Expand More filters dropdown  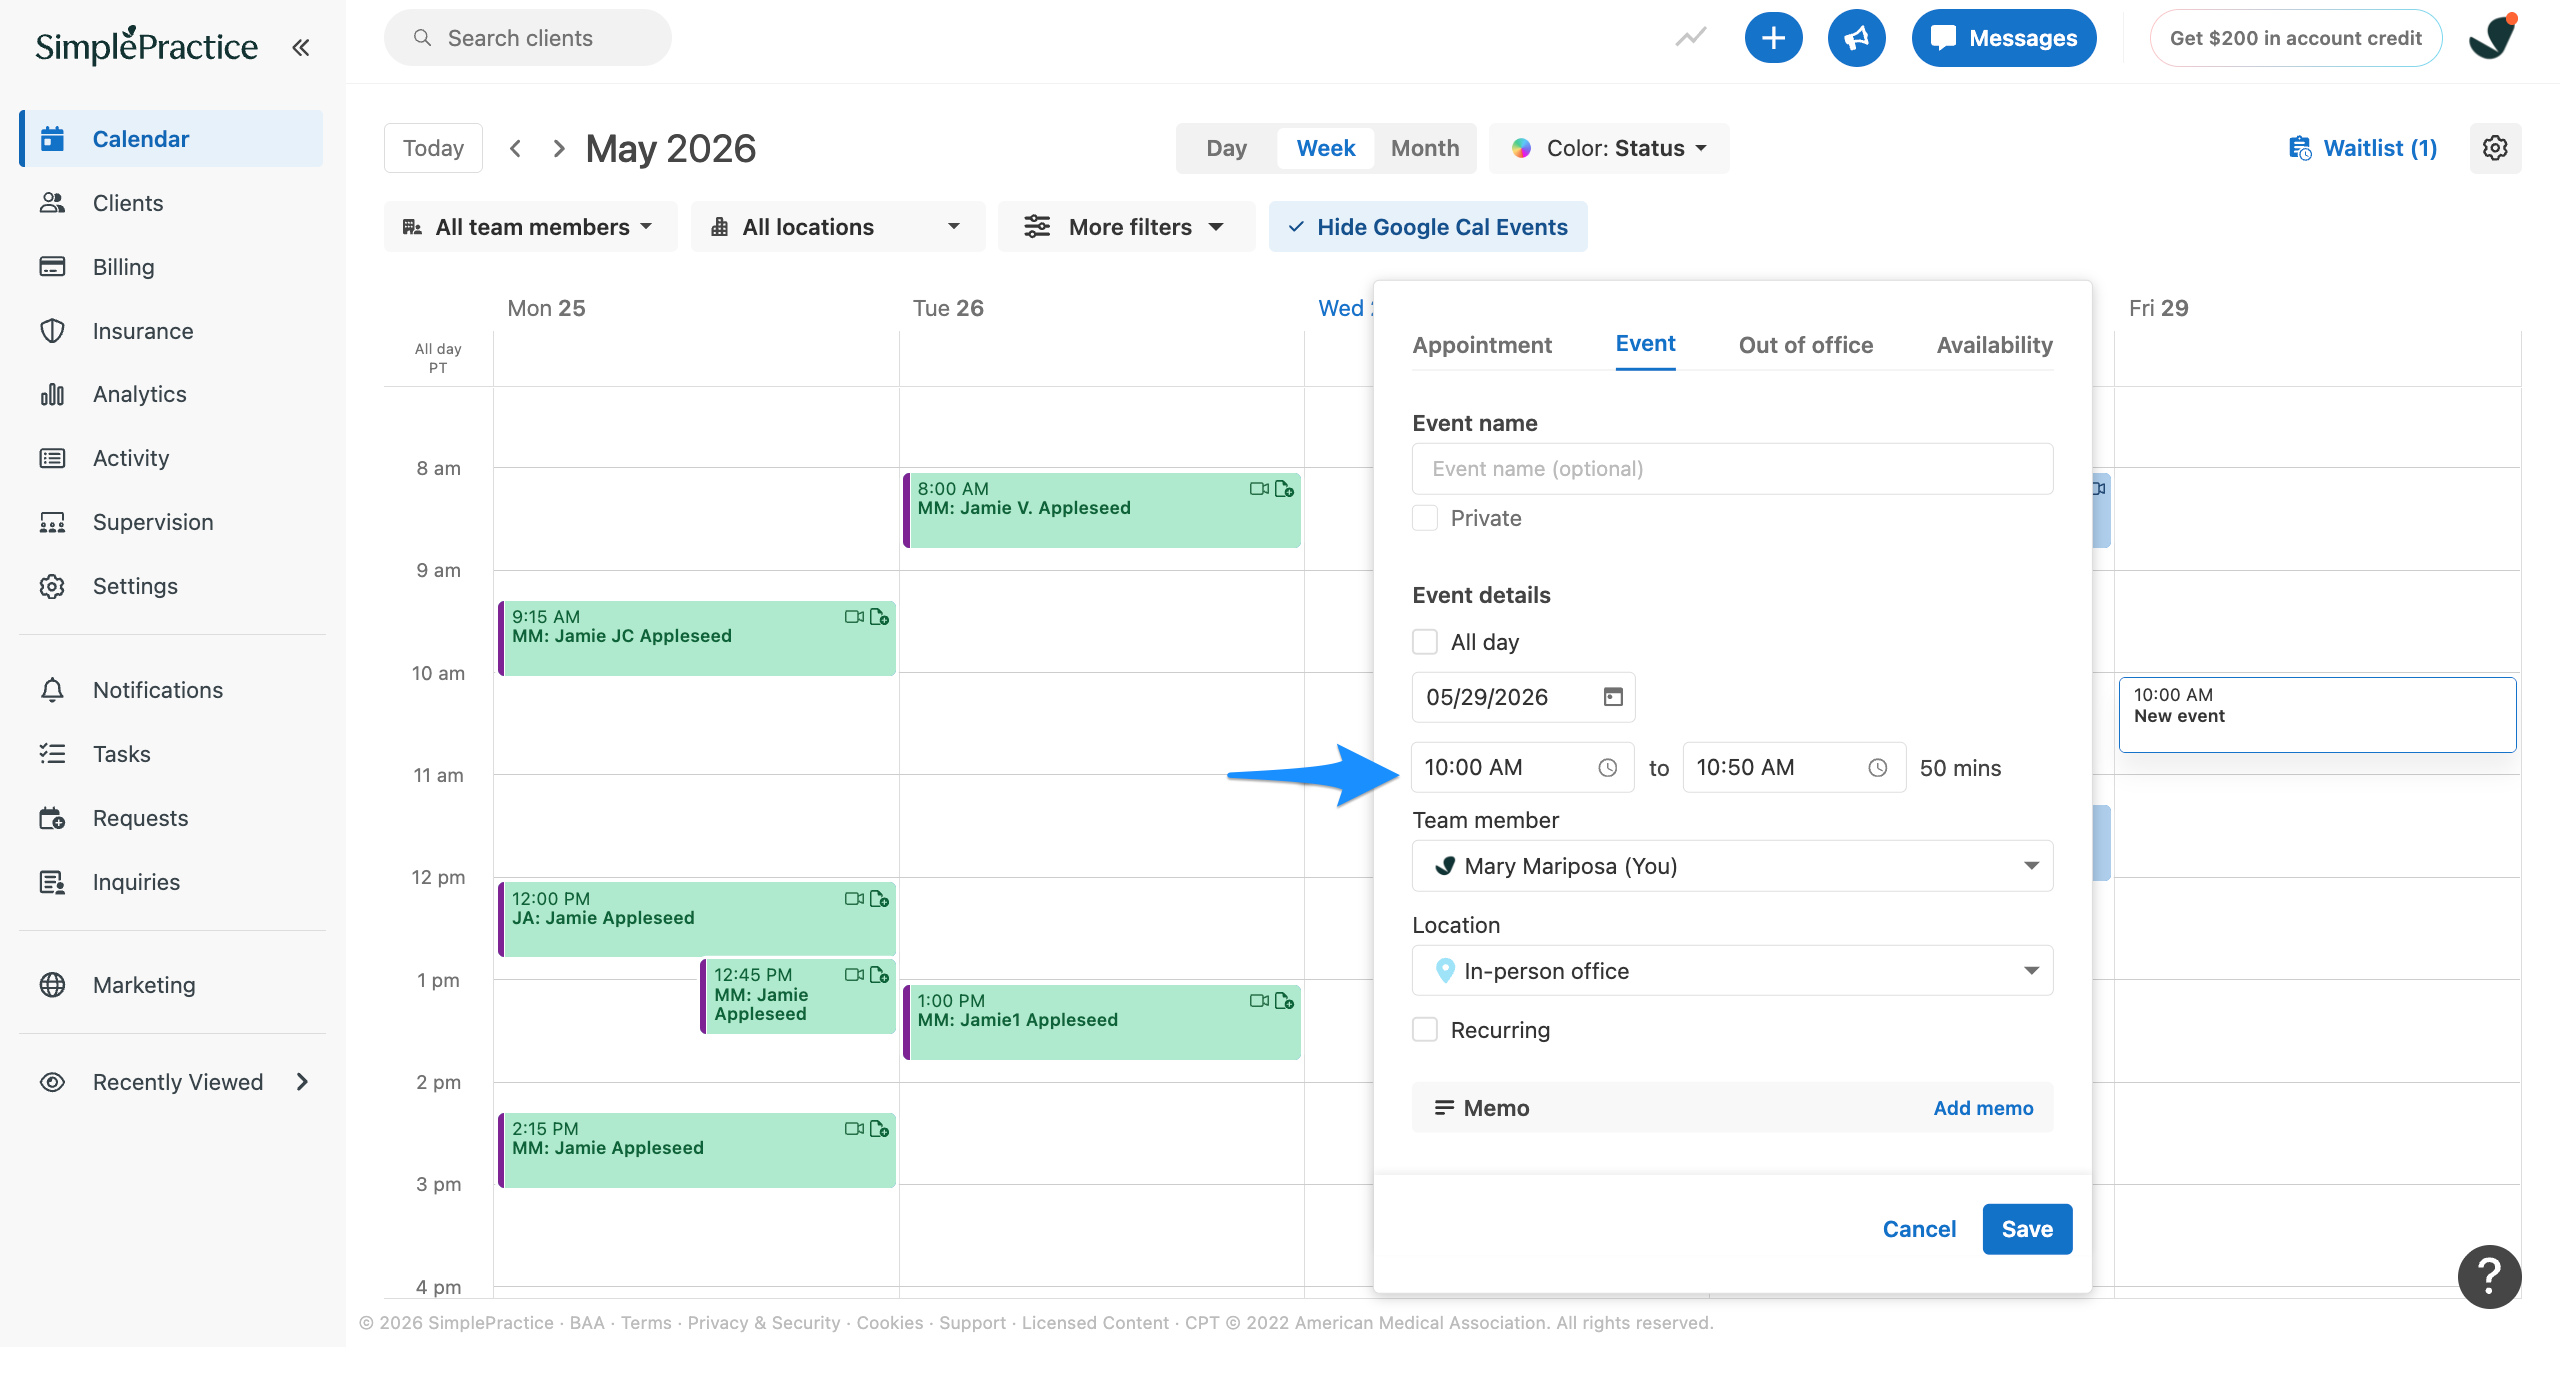1126,227
